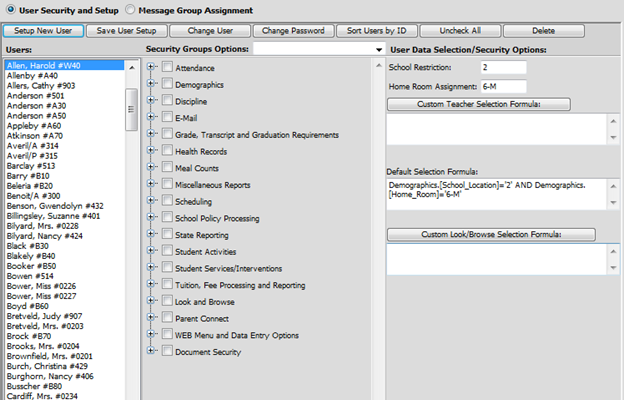Screen dimensions: 625x401
Task: Tick the Document Security checkbox
Action: (167, 351)
